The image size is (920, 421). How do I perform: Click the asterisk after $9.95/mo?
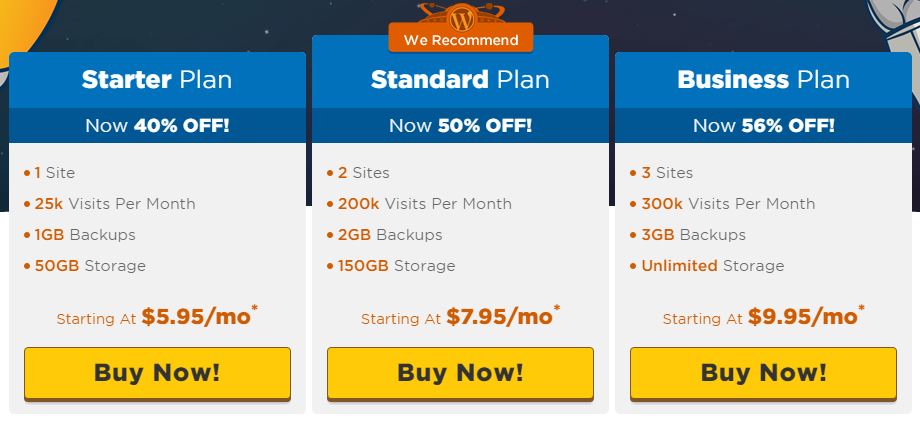[861, 308]
